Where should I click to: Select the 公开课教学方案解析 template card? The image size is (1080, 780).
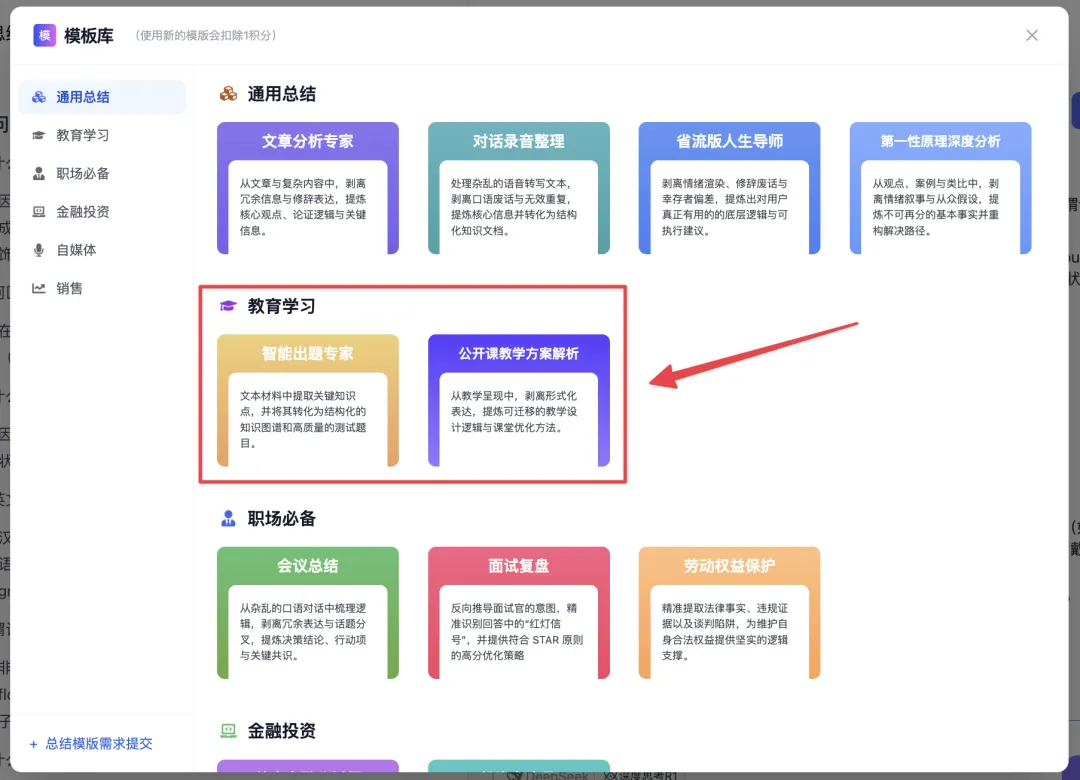click(519, 400)
